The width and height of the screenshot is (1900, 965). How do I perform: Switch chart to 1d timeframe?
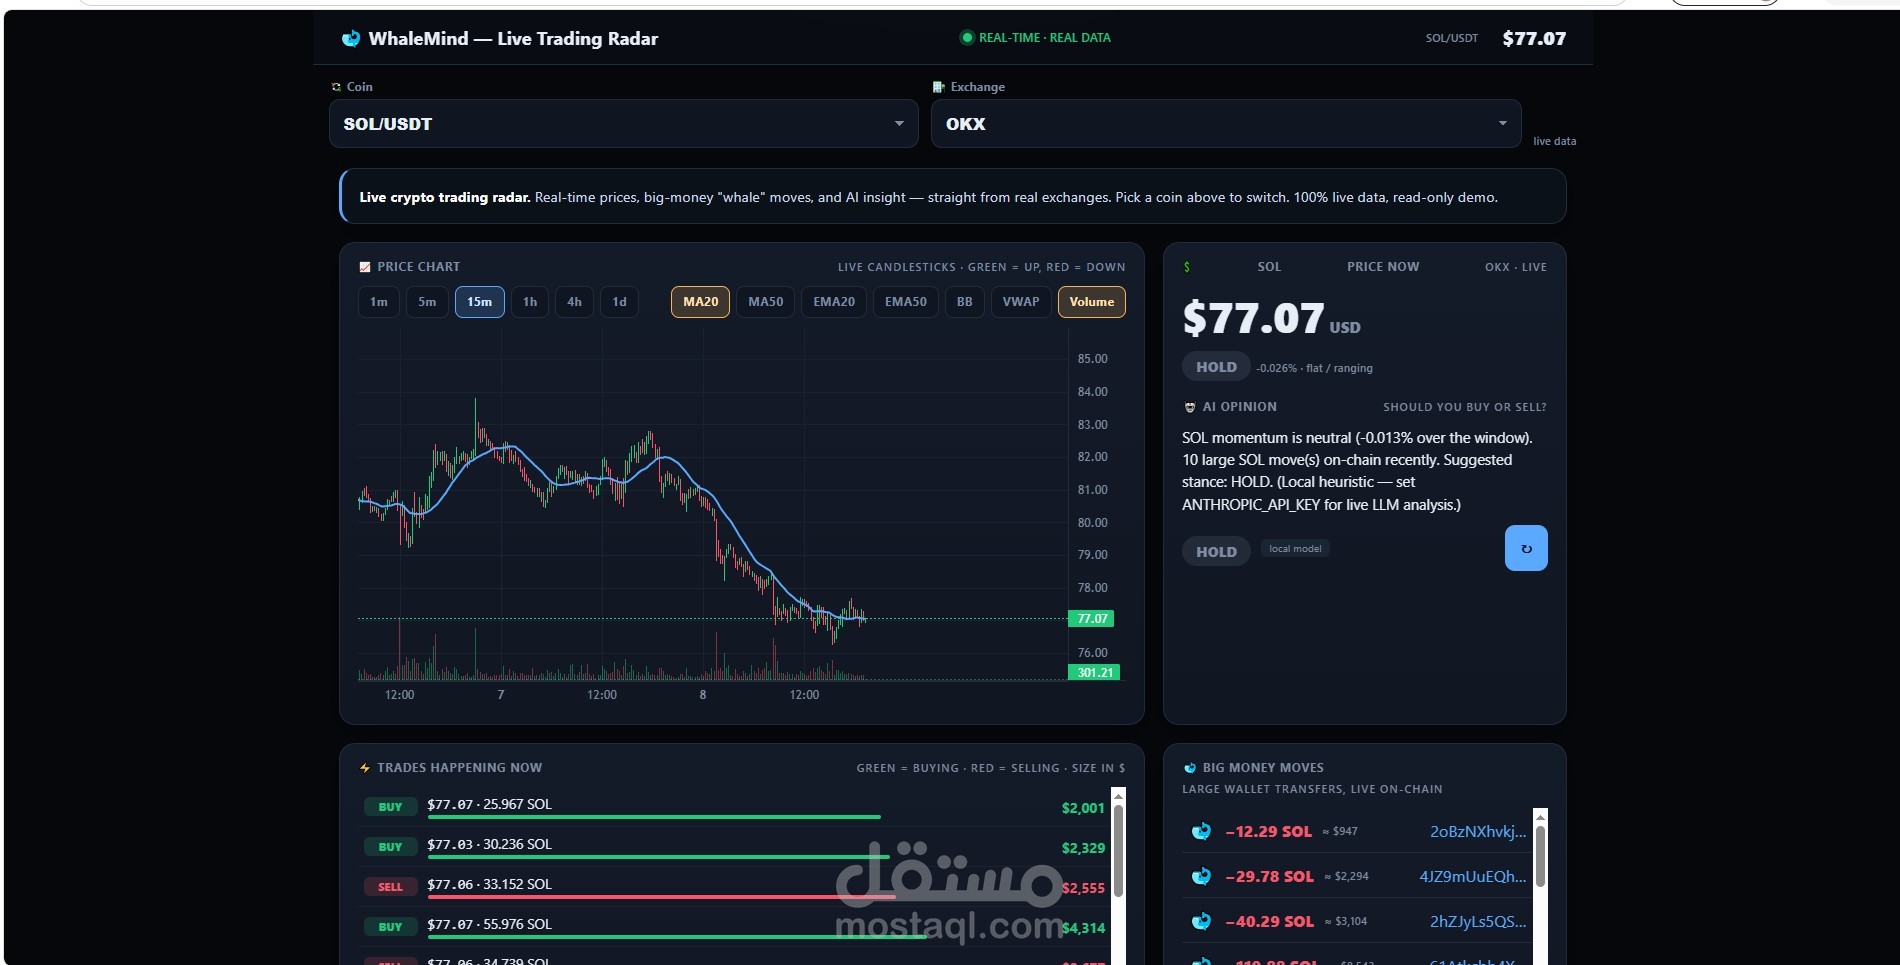click(620, 302)
